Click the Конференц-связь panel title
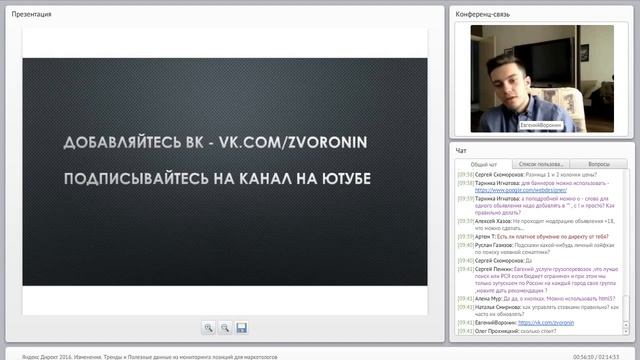 482,14
